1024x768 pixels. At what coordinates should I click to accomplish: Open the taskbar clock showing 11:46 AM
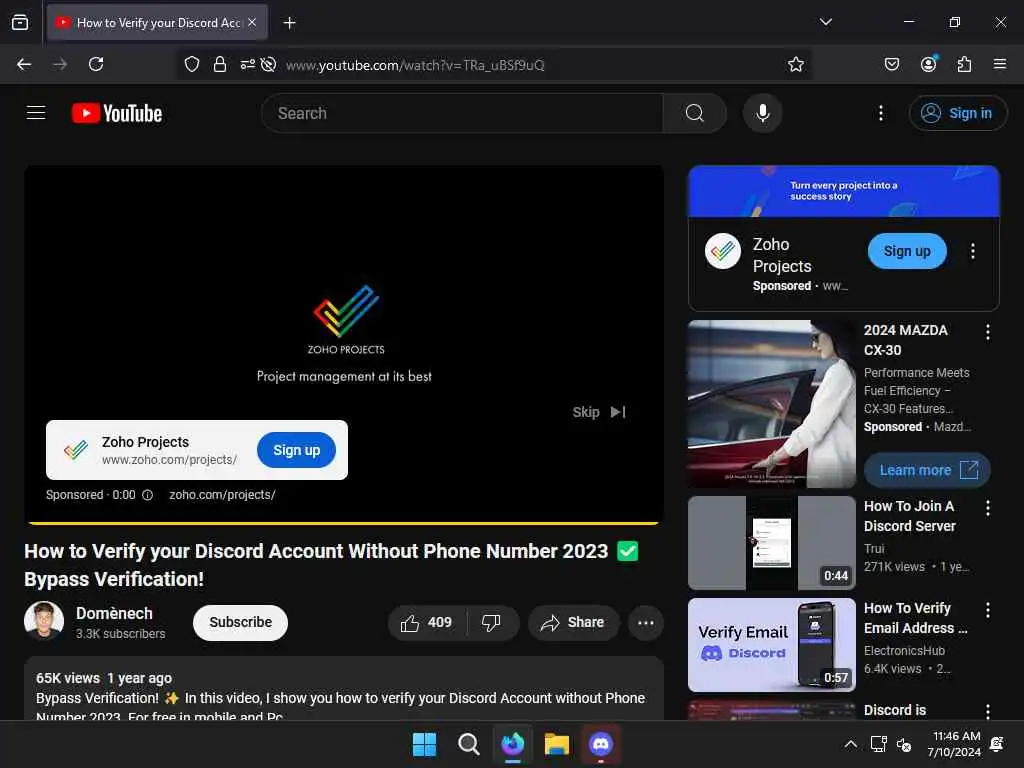pyautogui.click(x=954, y=744)
